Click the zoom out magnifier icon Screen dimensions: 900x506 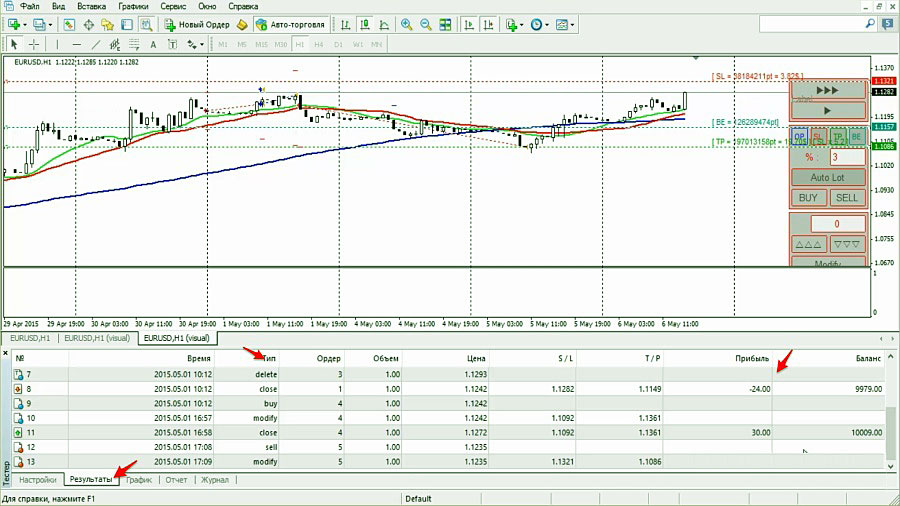coord(427,24)
